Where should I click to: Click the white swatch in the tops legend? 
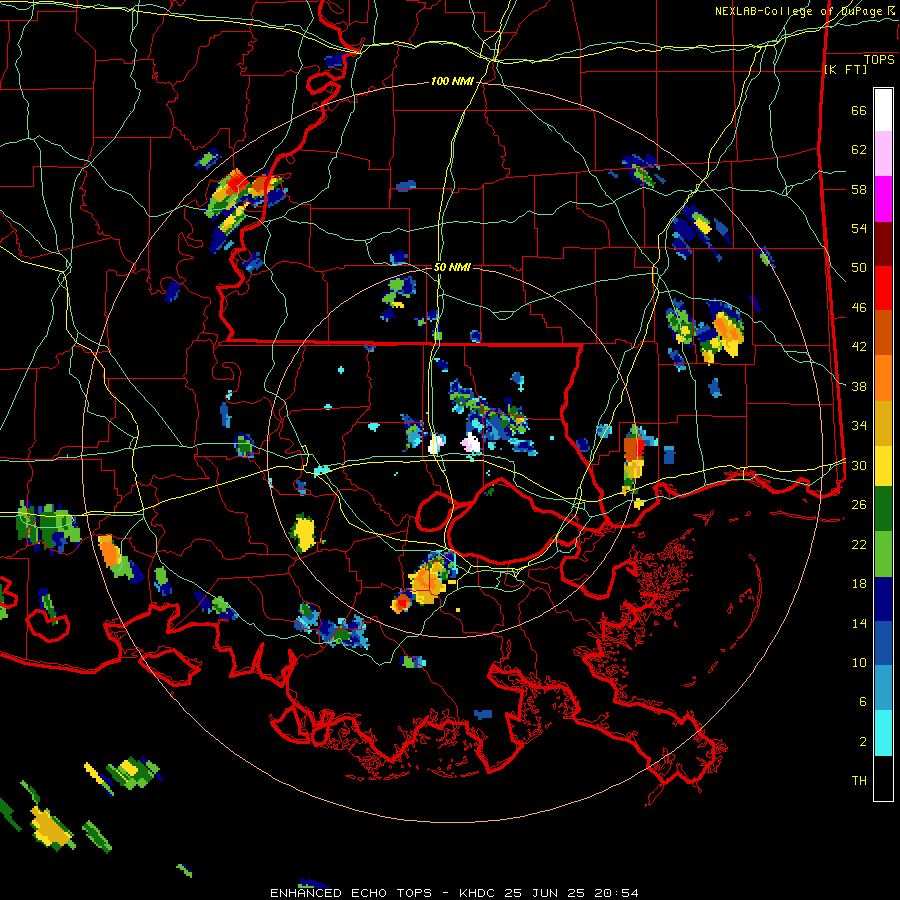click(883, 110)
